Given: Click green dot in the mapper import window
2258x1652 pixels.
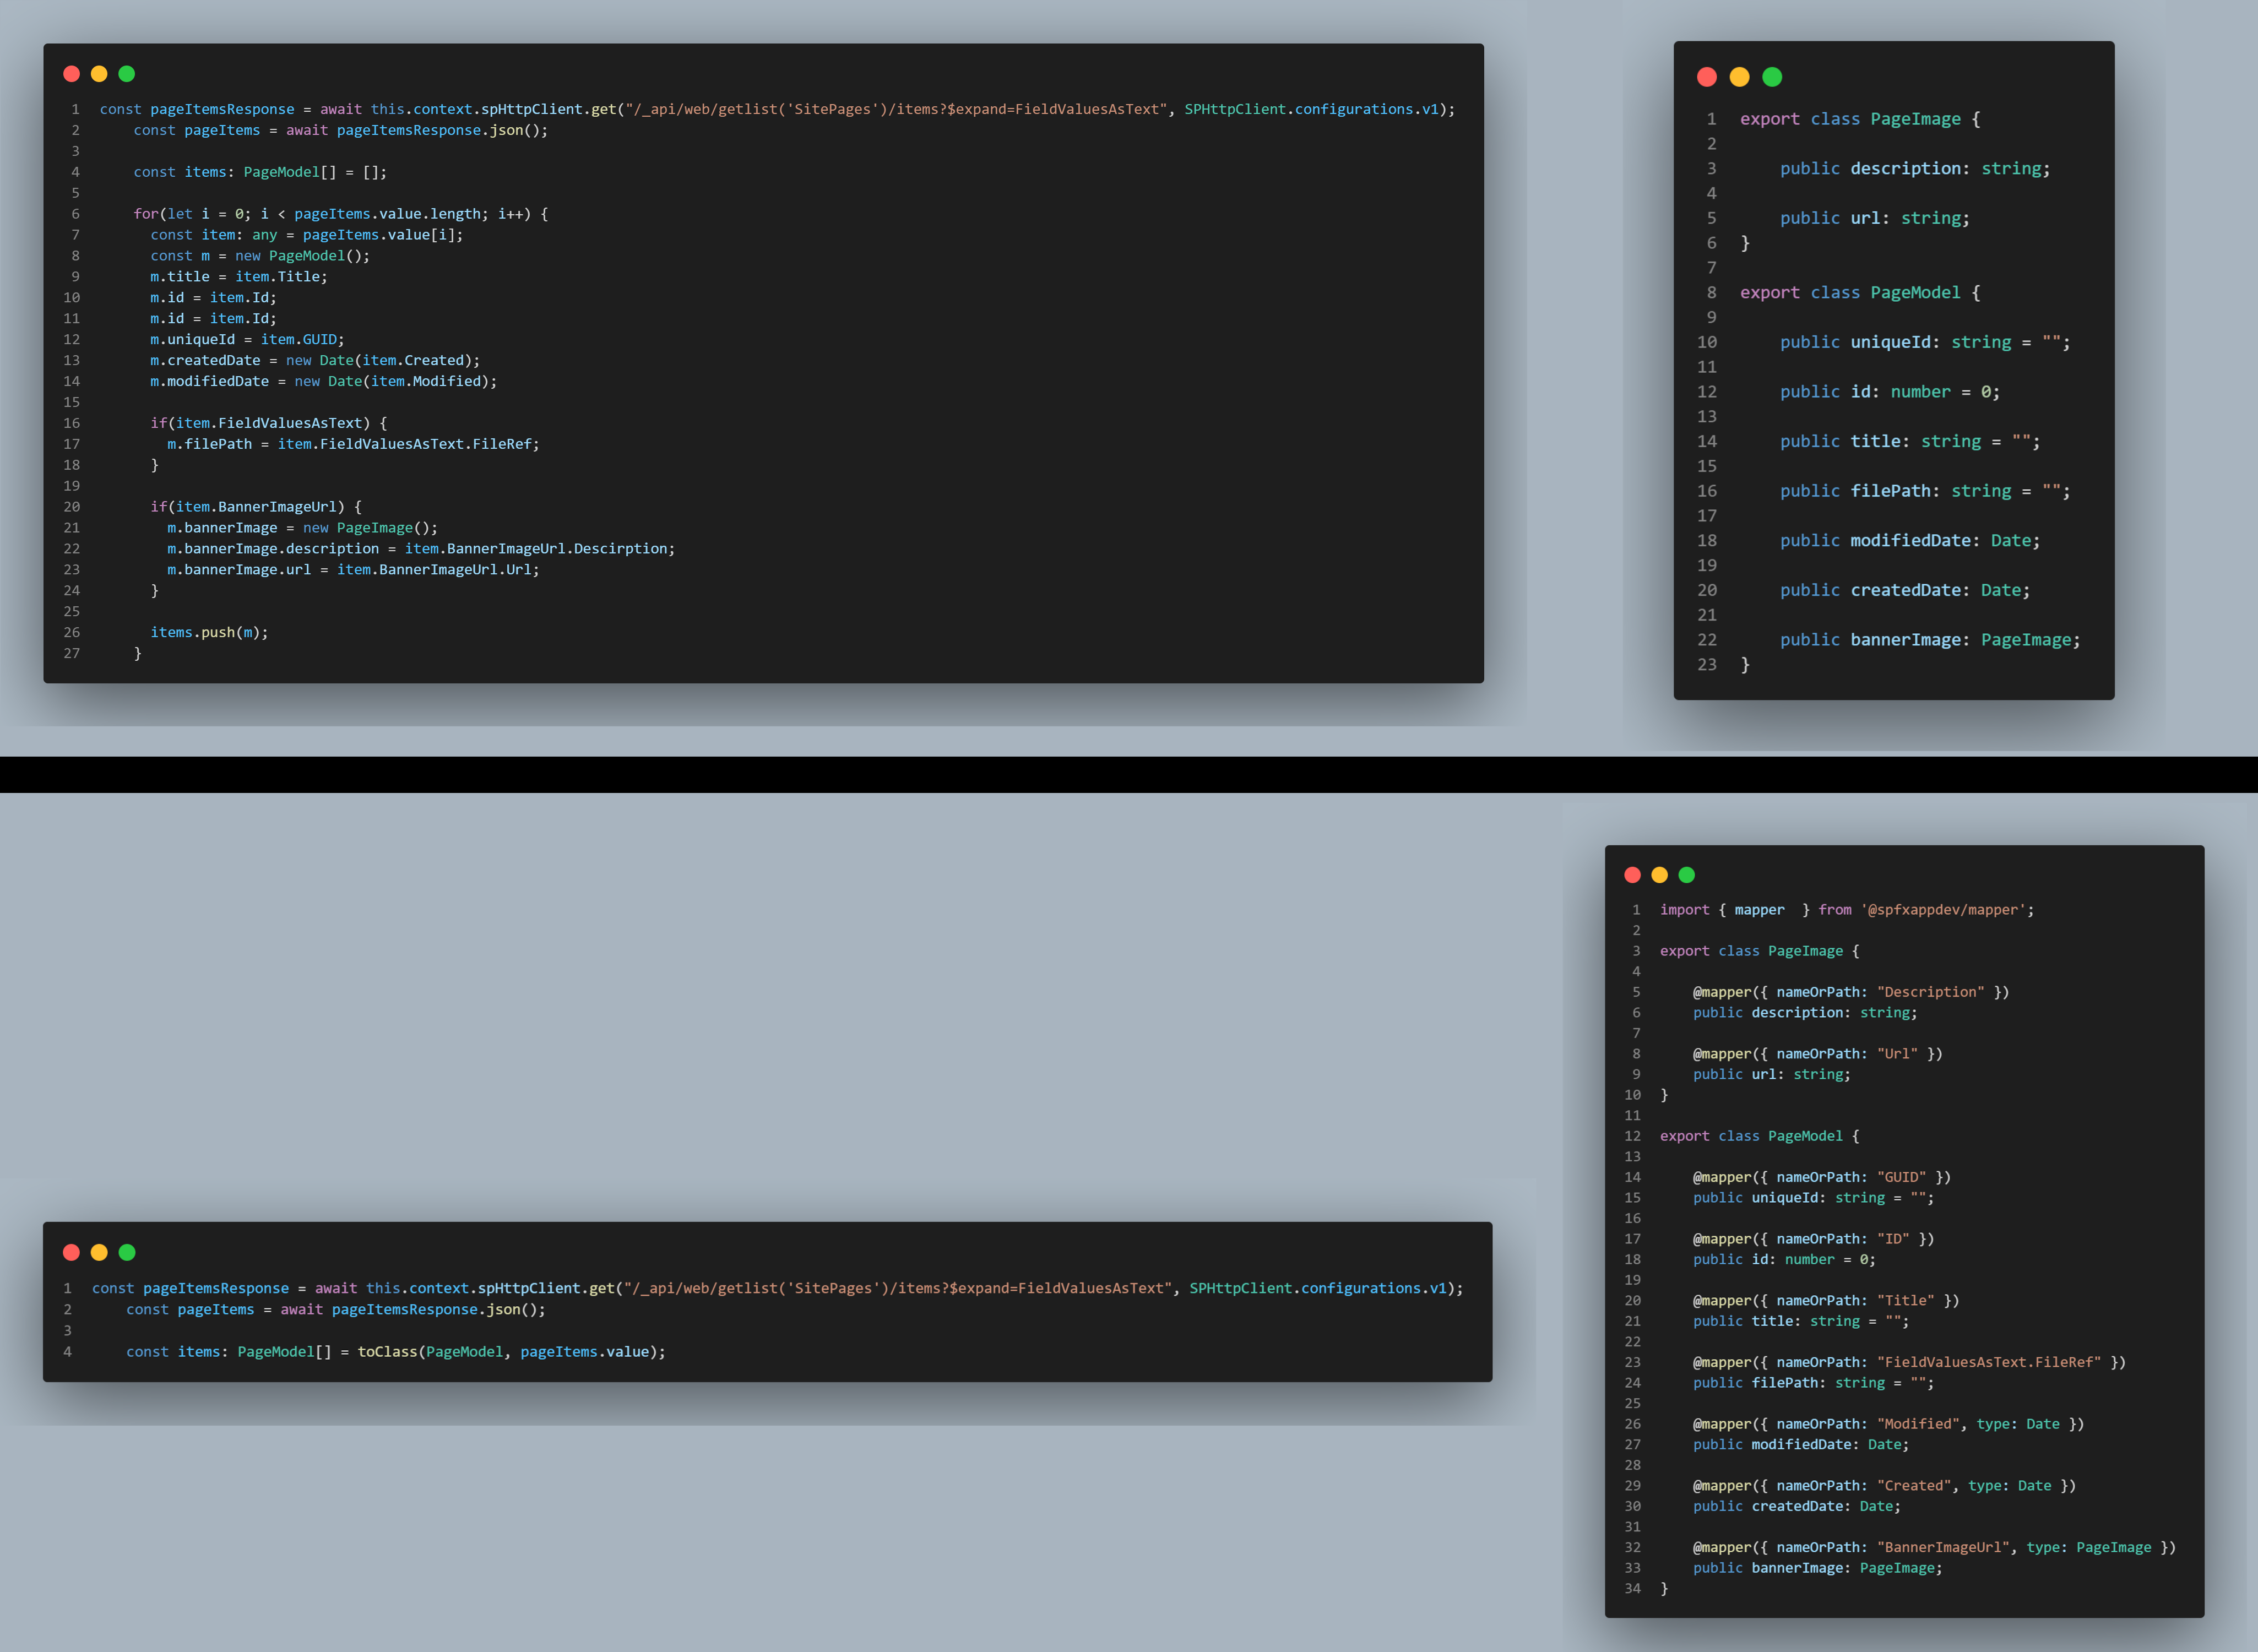Looking at the screenshot, I should [1687, 875].
